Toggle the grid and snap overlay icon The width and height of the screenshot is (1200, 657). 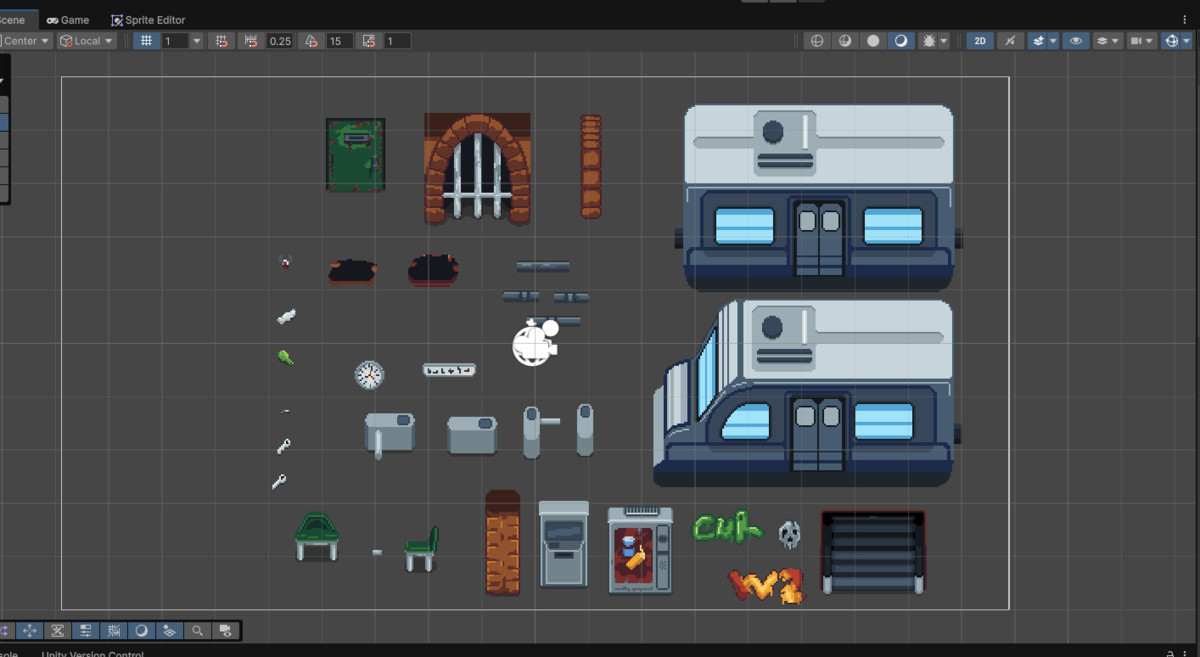[x=114, y=631]
